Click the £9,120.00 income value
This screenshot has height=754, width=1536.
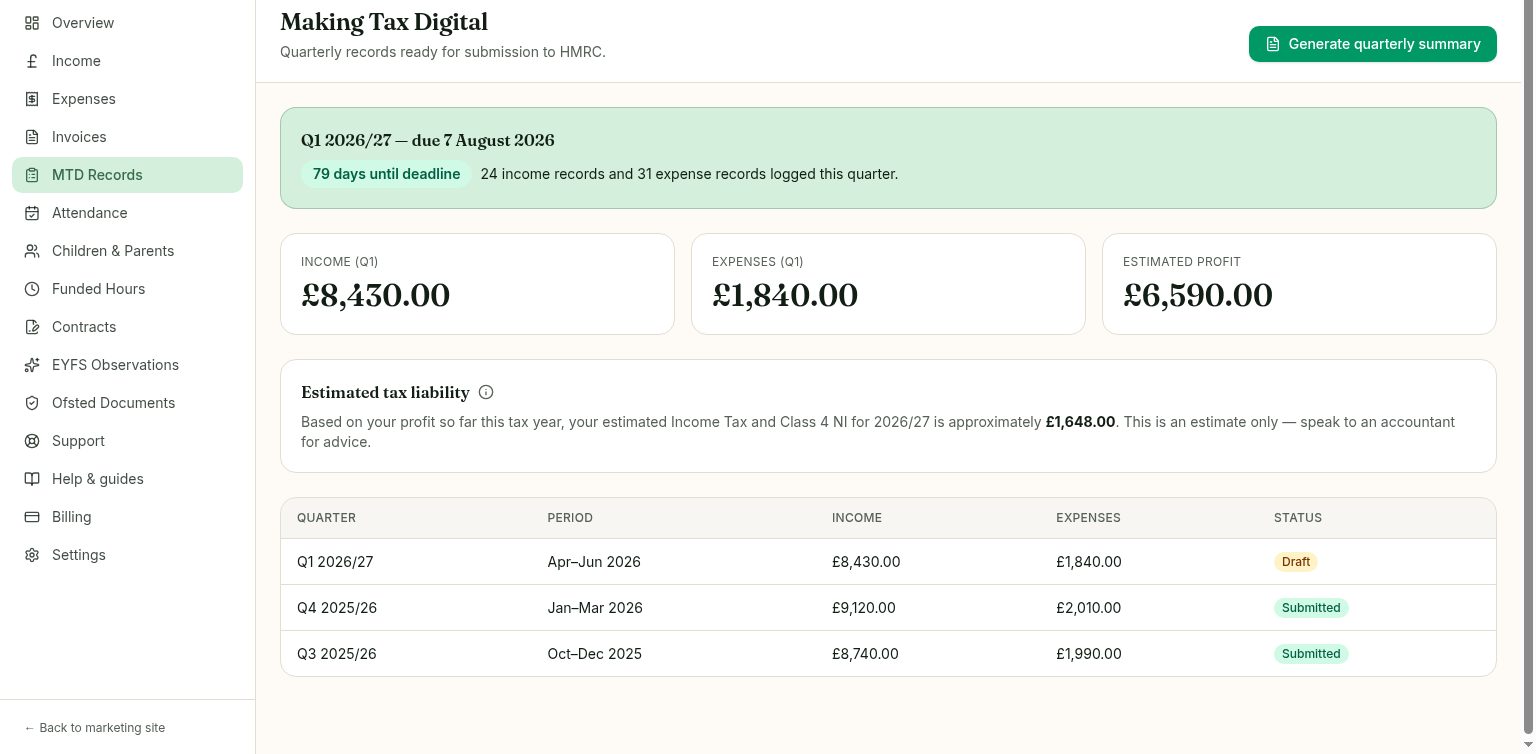click(864, 608)
